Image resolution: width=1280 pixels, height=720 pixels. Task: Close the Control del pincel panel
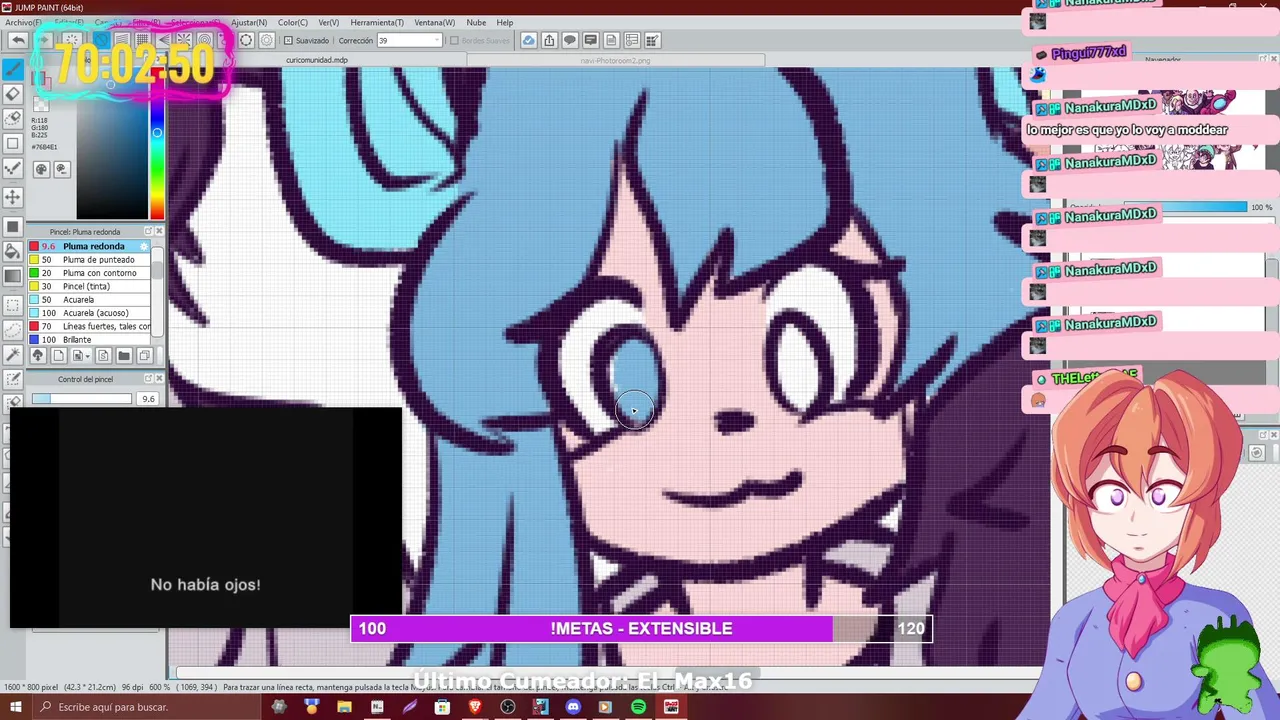coord(159,379)
